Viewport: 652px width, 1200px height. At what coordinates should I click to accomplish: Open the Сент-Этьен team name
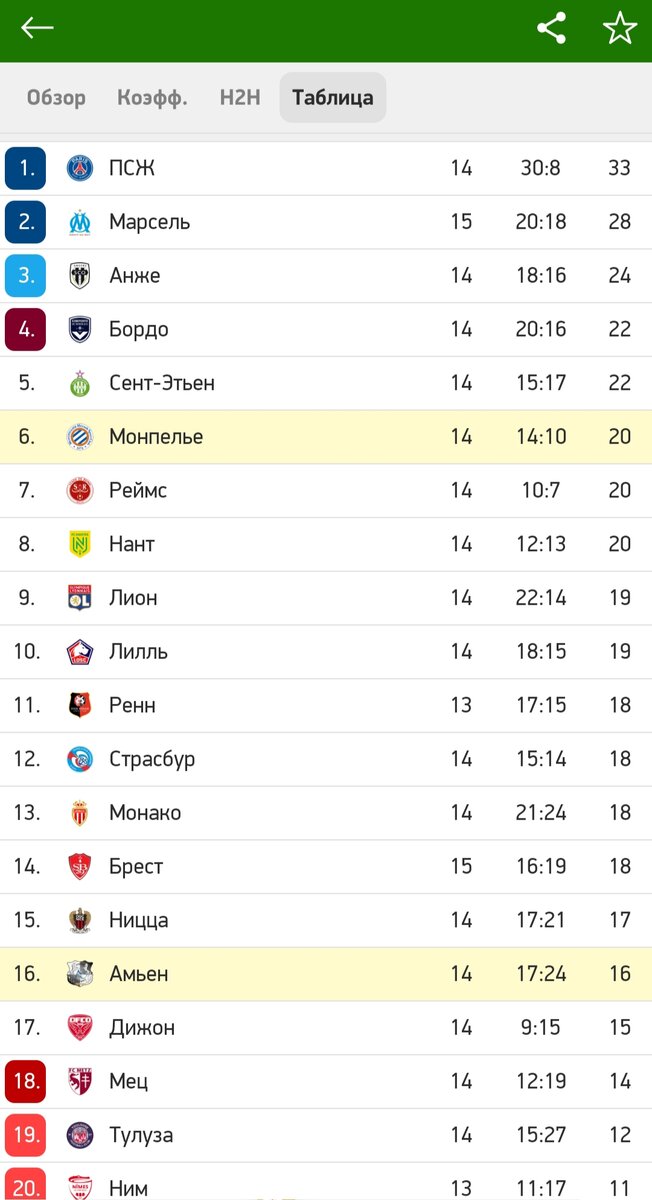click(162, 383)
